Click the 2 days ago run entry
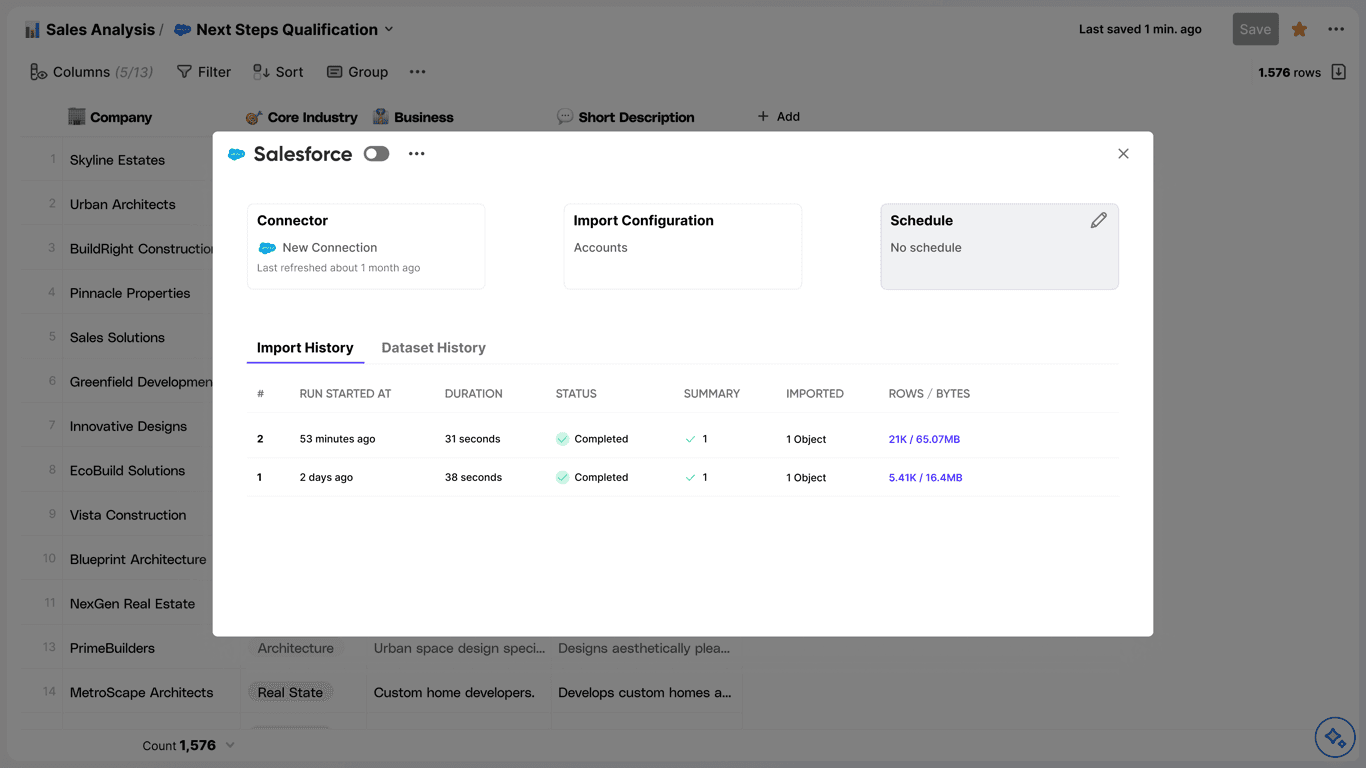 326,478
